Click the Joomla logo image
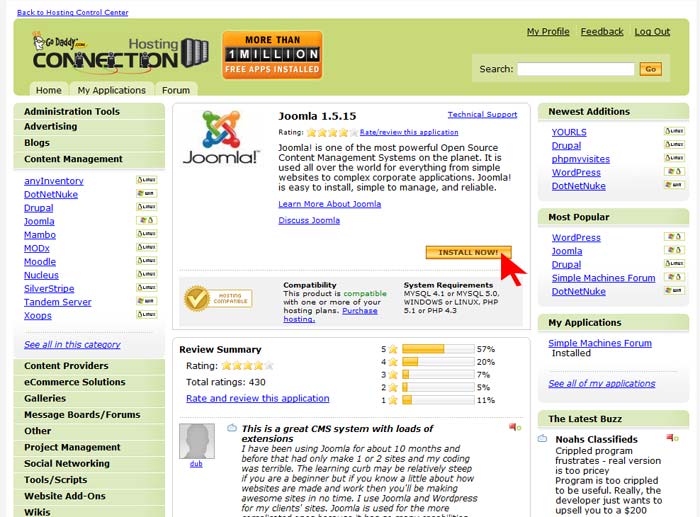 point(221,138)
